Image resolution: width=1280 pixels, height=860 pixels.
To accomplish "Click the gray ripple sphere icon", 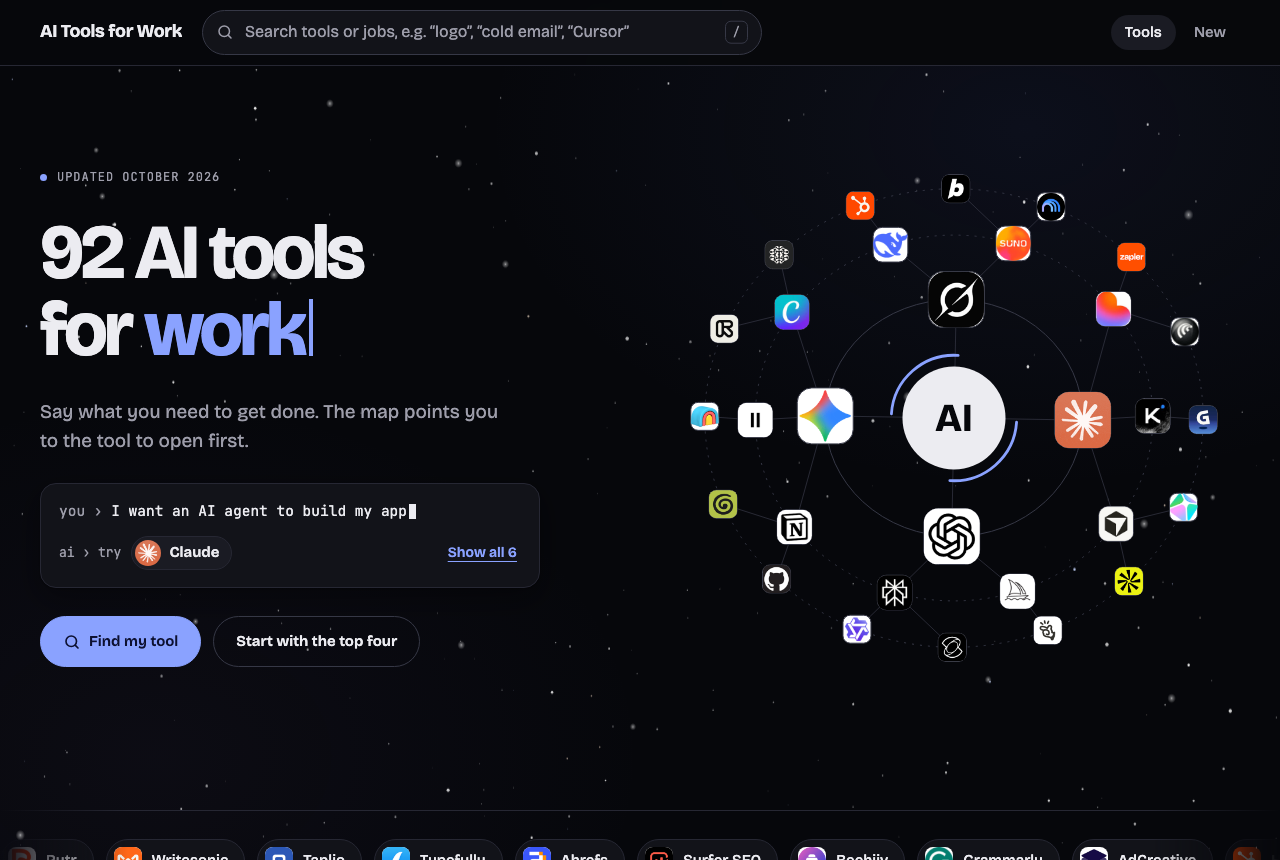I will [x=1185, y=331].
